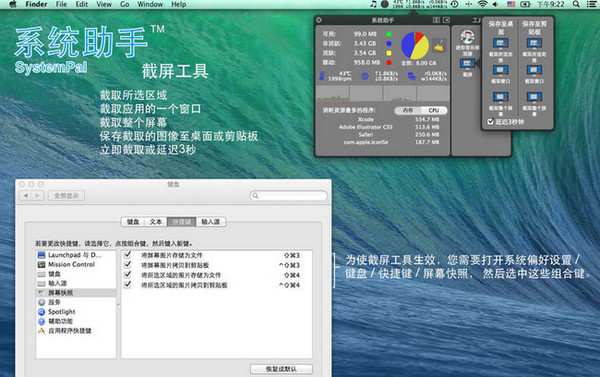Open Time Machine menu bar icon

point(455,4)
